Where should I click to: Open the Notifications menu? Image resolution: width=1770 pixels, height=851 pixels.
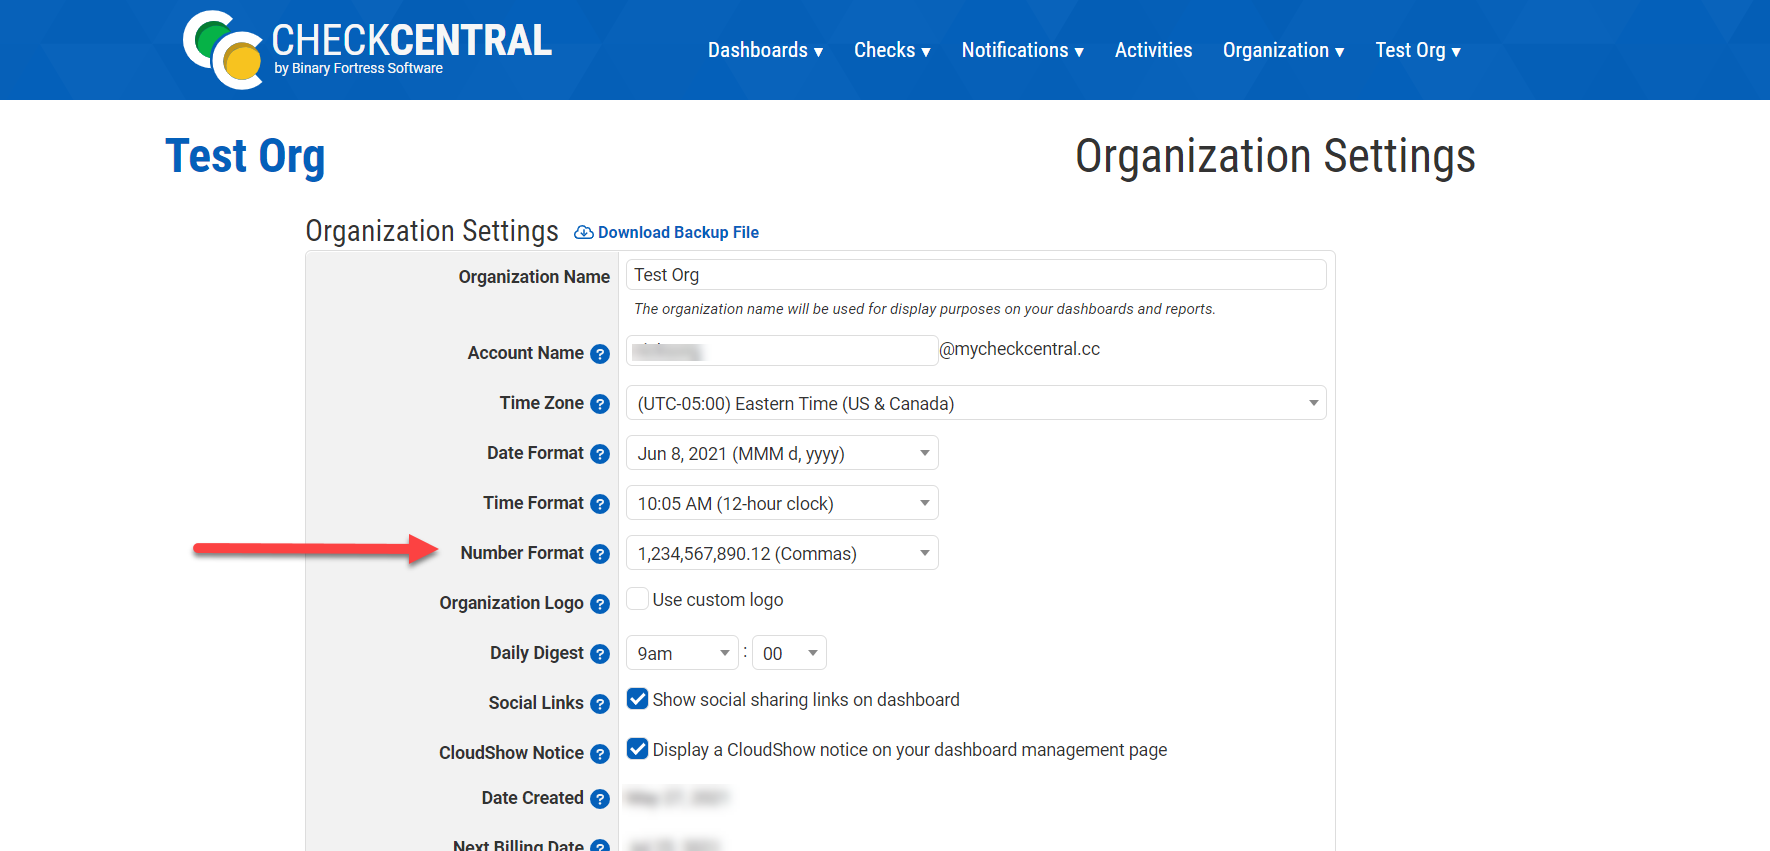click(1022, 50)
